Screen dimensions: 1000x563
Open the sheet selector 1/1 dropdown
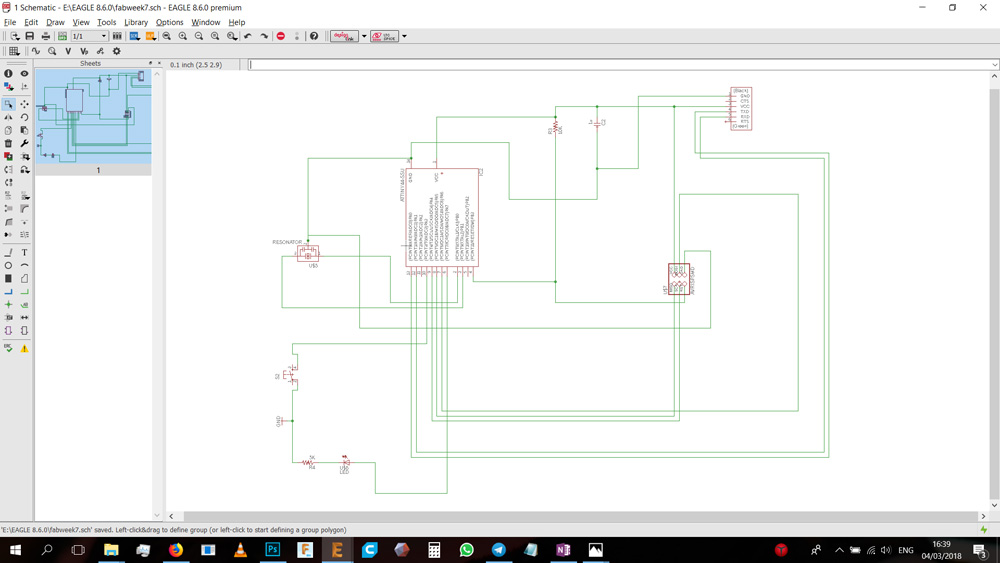tap(89, 36)
